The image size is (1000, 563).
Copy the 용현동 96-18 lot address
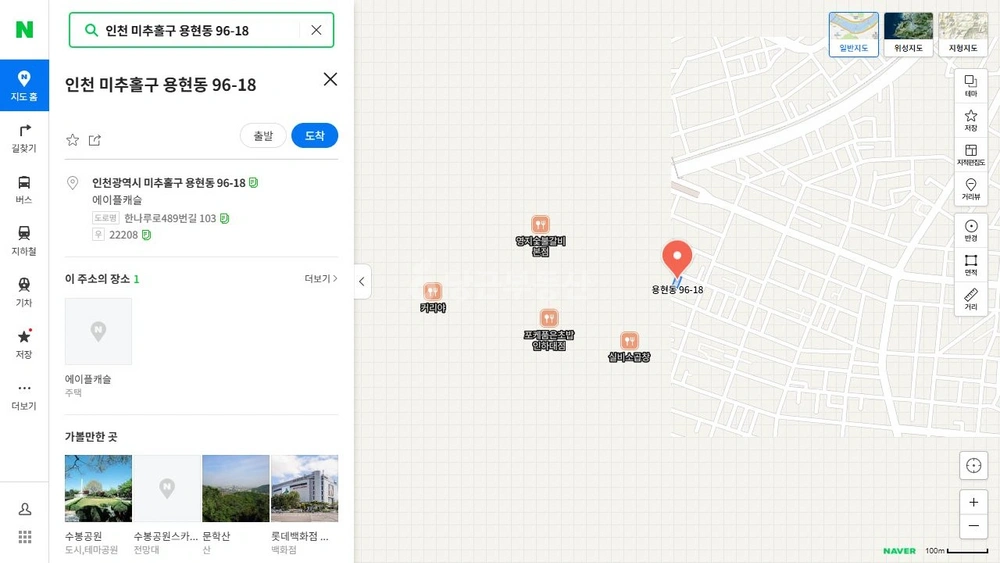[253, 182]
